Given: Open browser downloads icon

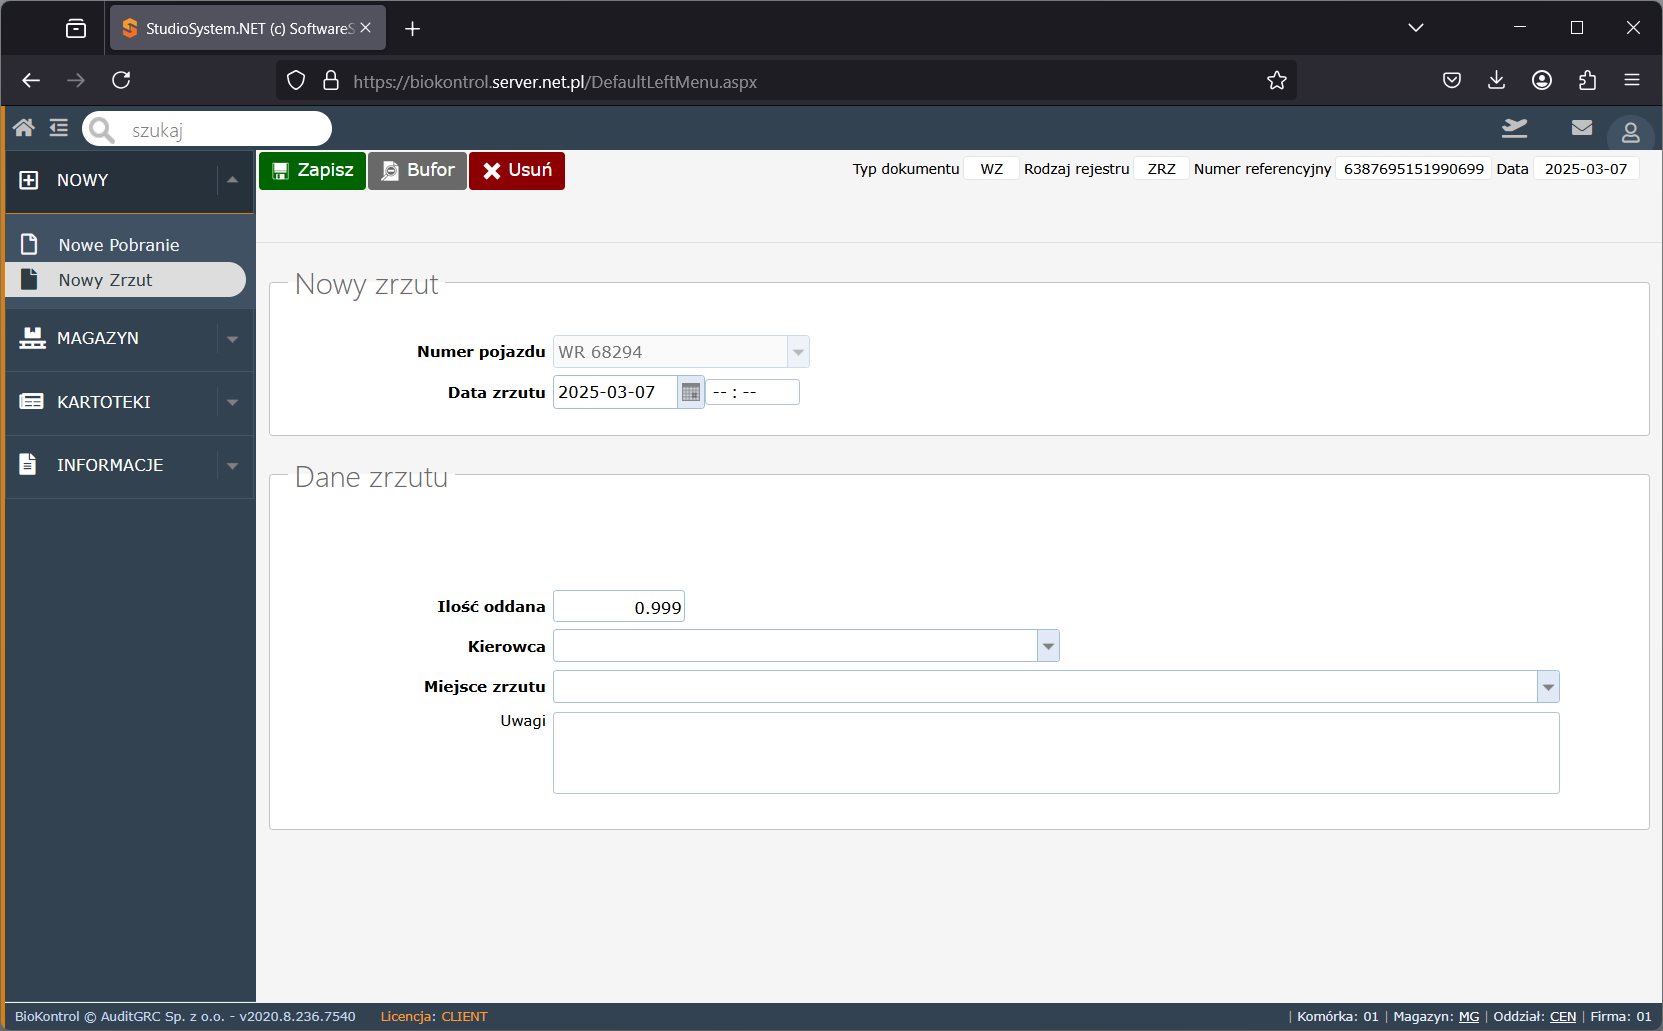Looking at the screenshot, I should pos(1496,81).
